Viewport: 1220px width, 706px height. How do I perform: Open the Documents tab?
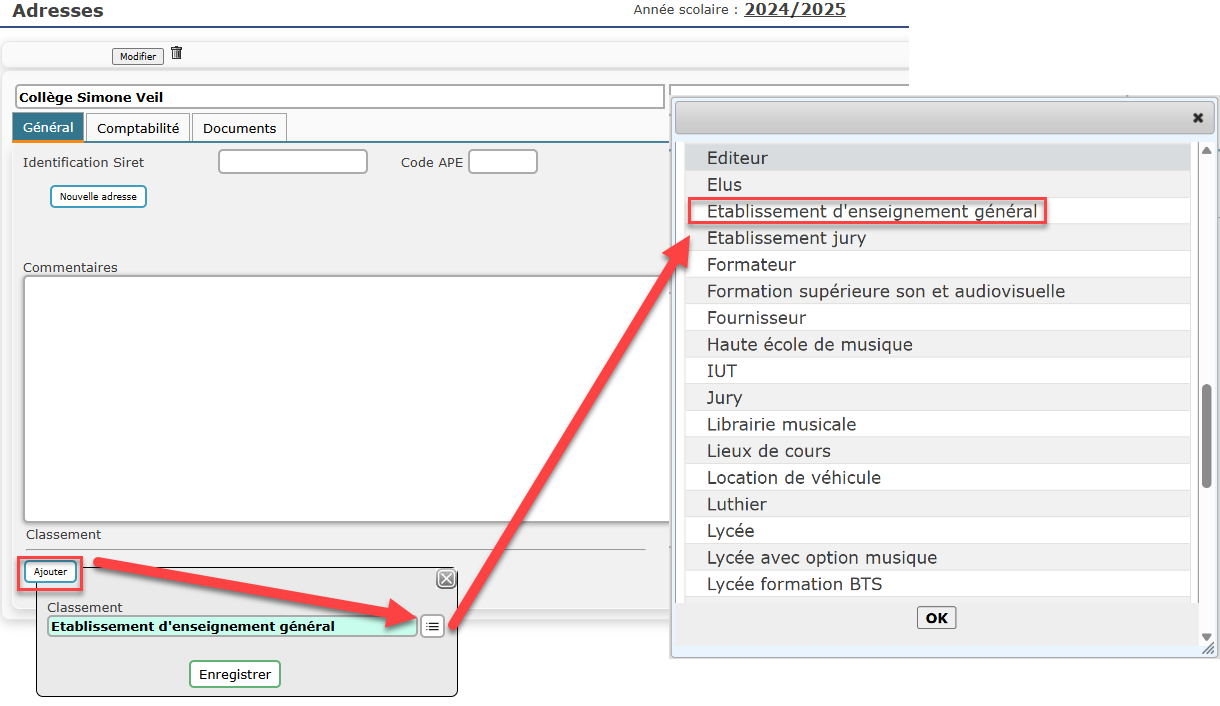tap(239, 128)
